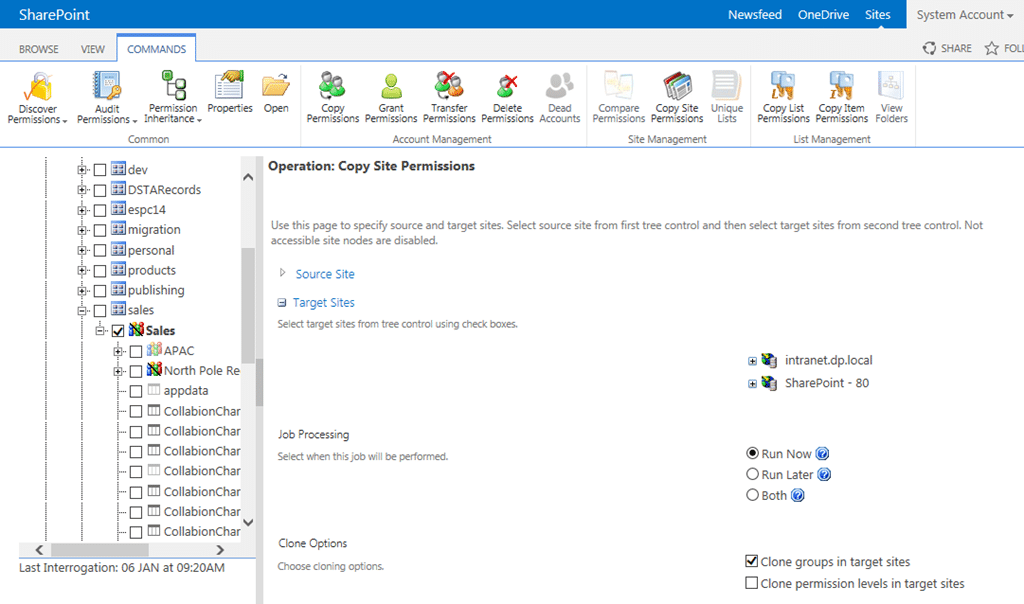Click the intranet.dp.local web app icon

(x=769, y=360)
